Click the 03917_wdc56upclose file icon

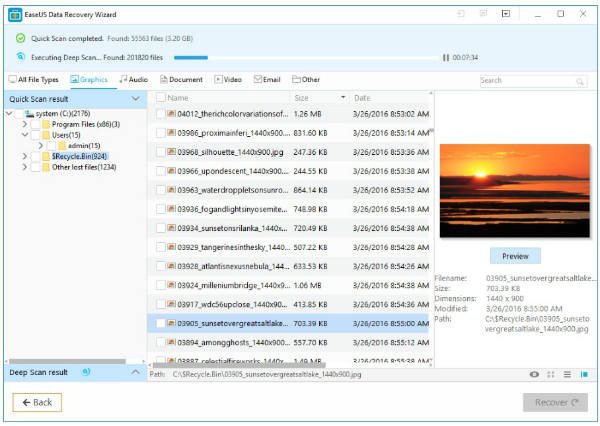pyautogui.click(x=171, y=304)
